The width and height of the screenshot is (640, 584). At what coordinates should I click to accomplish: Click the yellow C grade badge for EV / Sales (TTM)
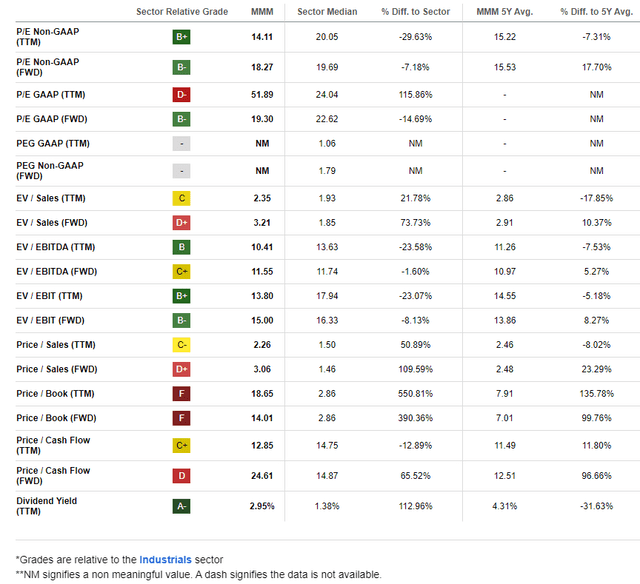pyautogui.click(x=181, y=198)
